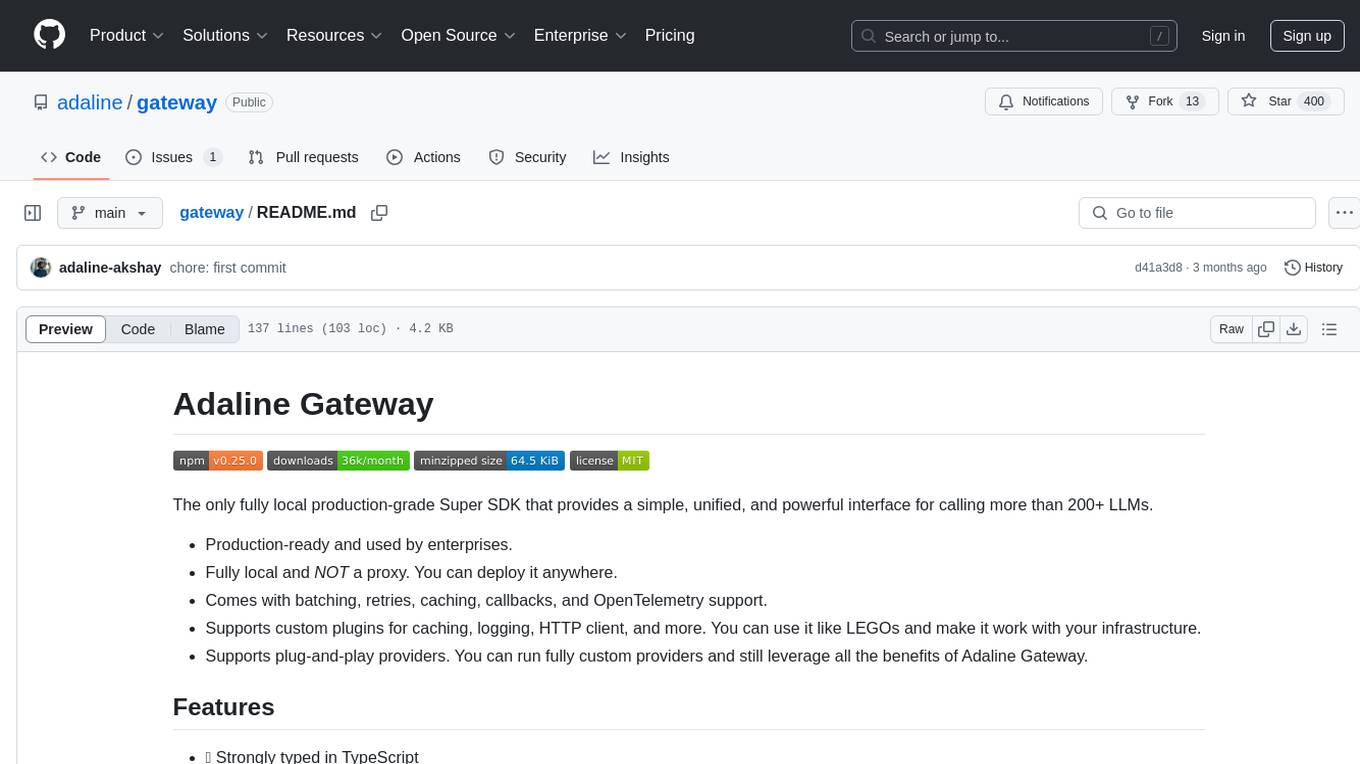Click the repository icon beside adaline

click(40, 102)
